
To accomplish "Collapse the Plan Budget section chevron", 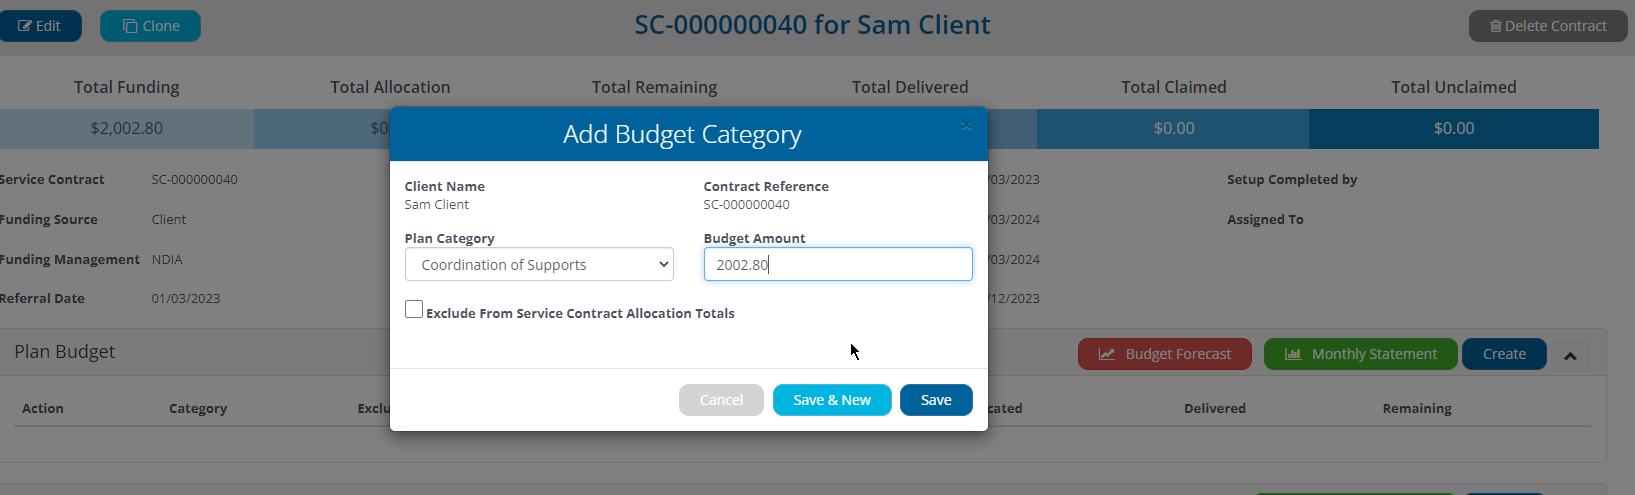I will [1570, 356].
